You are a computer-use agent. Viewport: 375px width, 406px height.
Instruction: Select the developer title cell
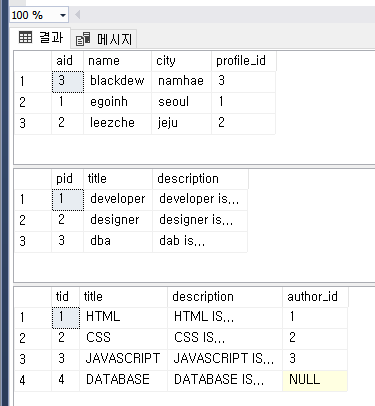pos(118,199)
